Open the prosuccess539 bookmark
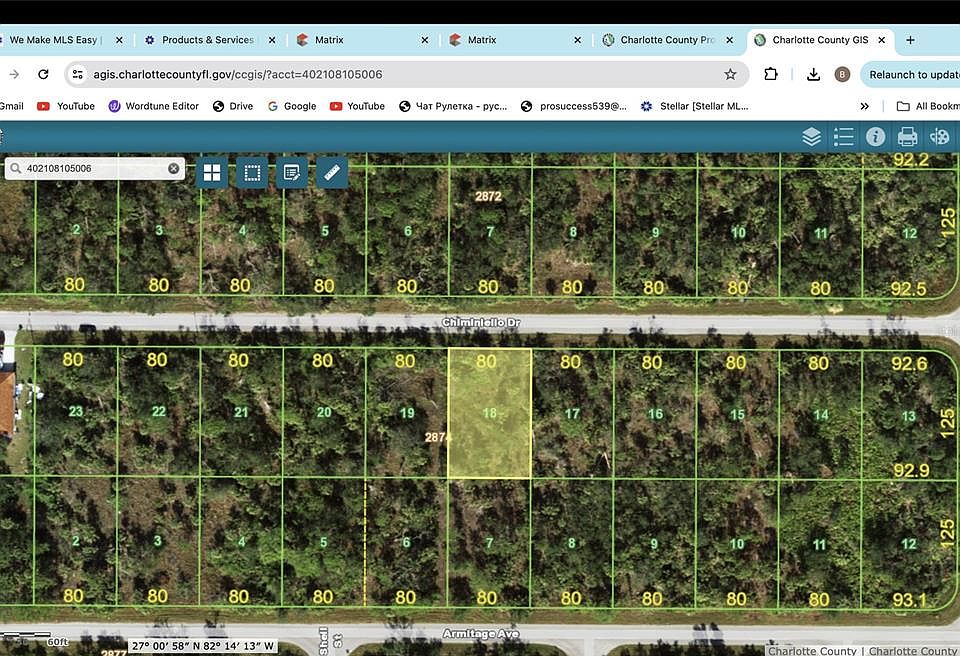This screenshot has width=960, height=656. click(574, 106)
